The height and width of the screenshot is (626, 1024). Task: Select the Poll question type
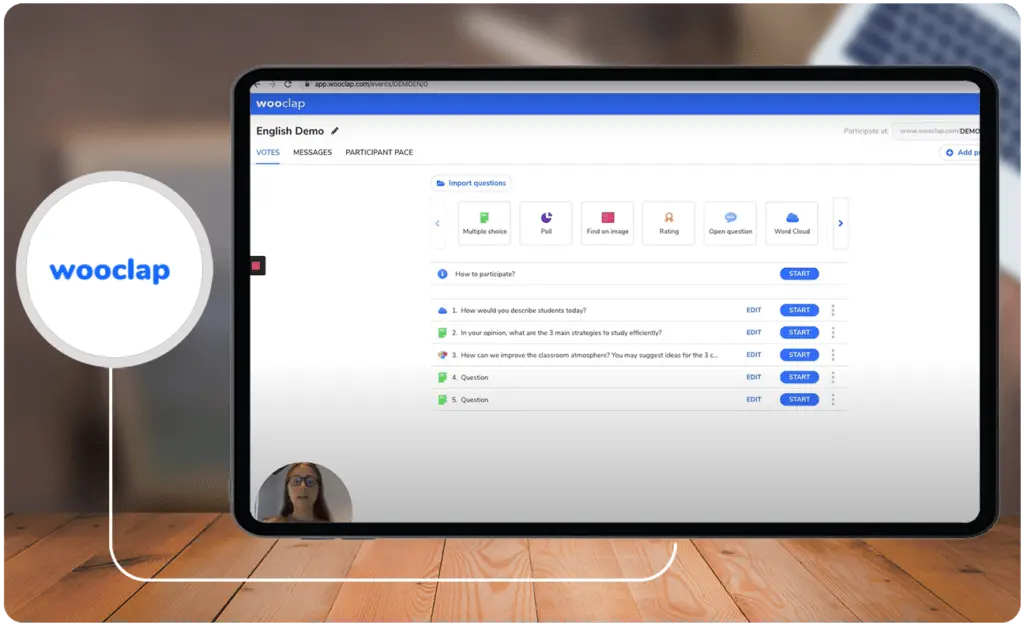546,223
